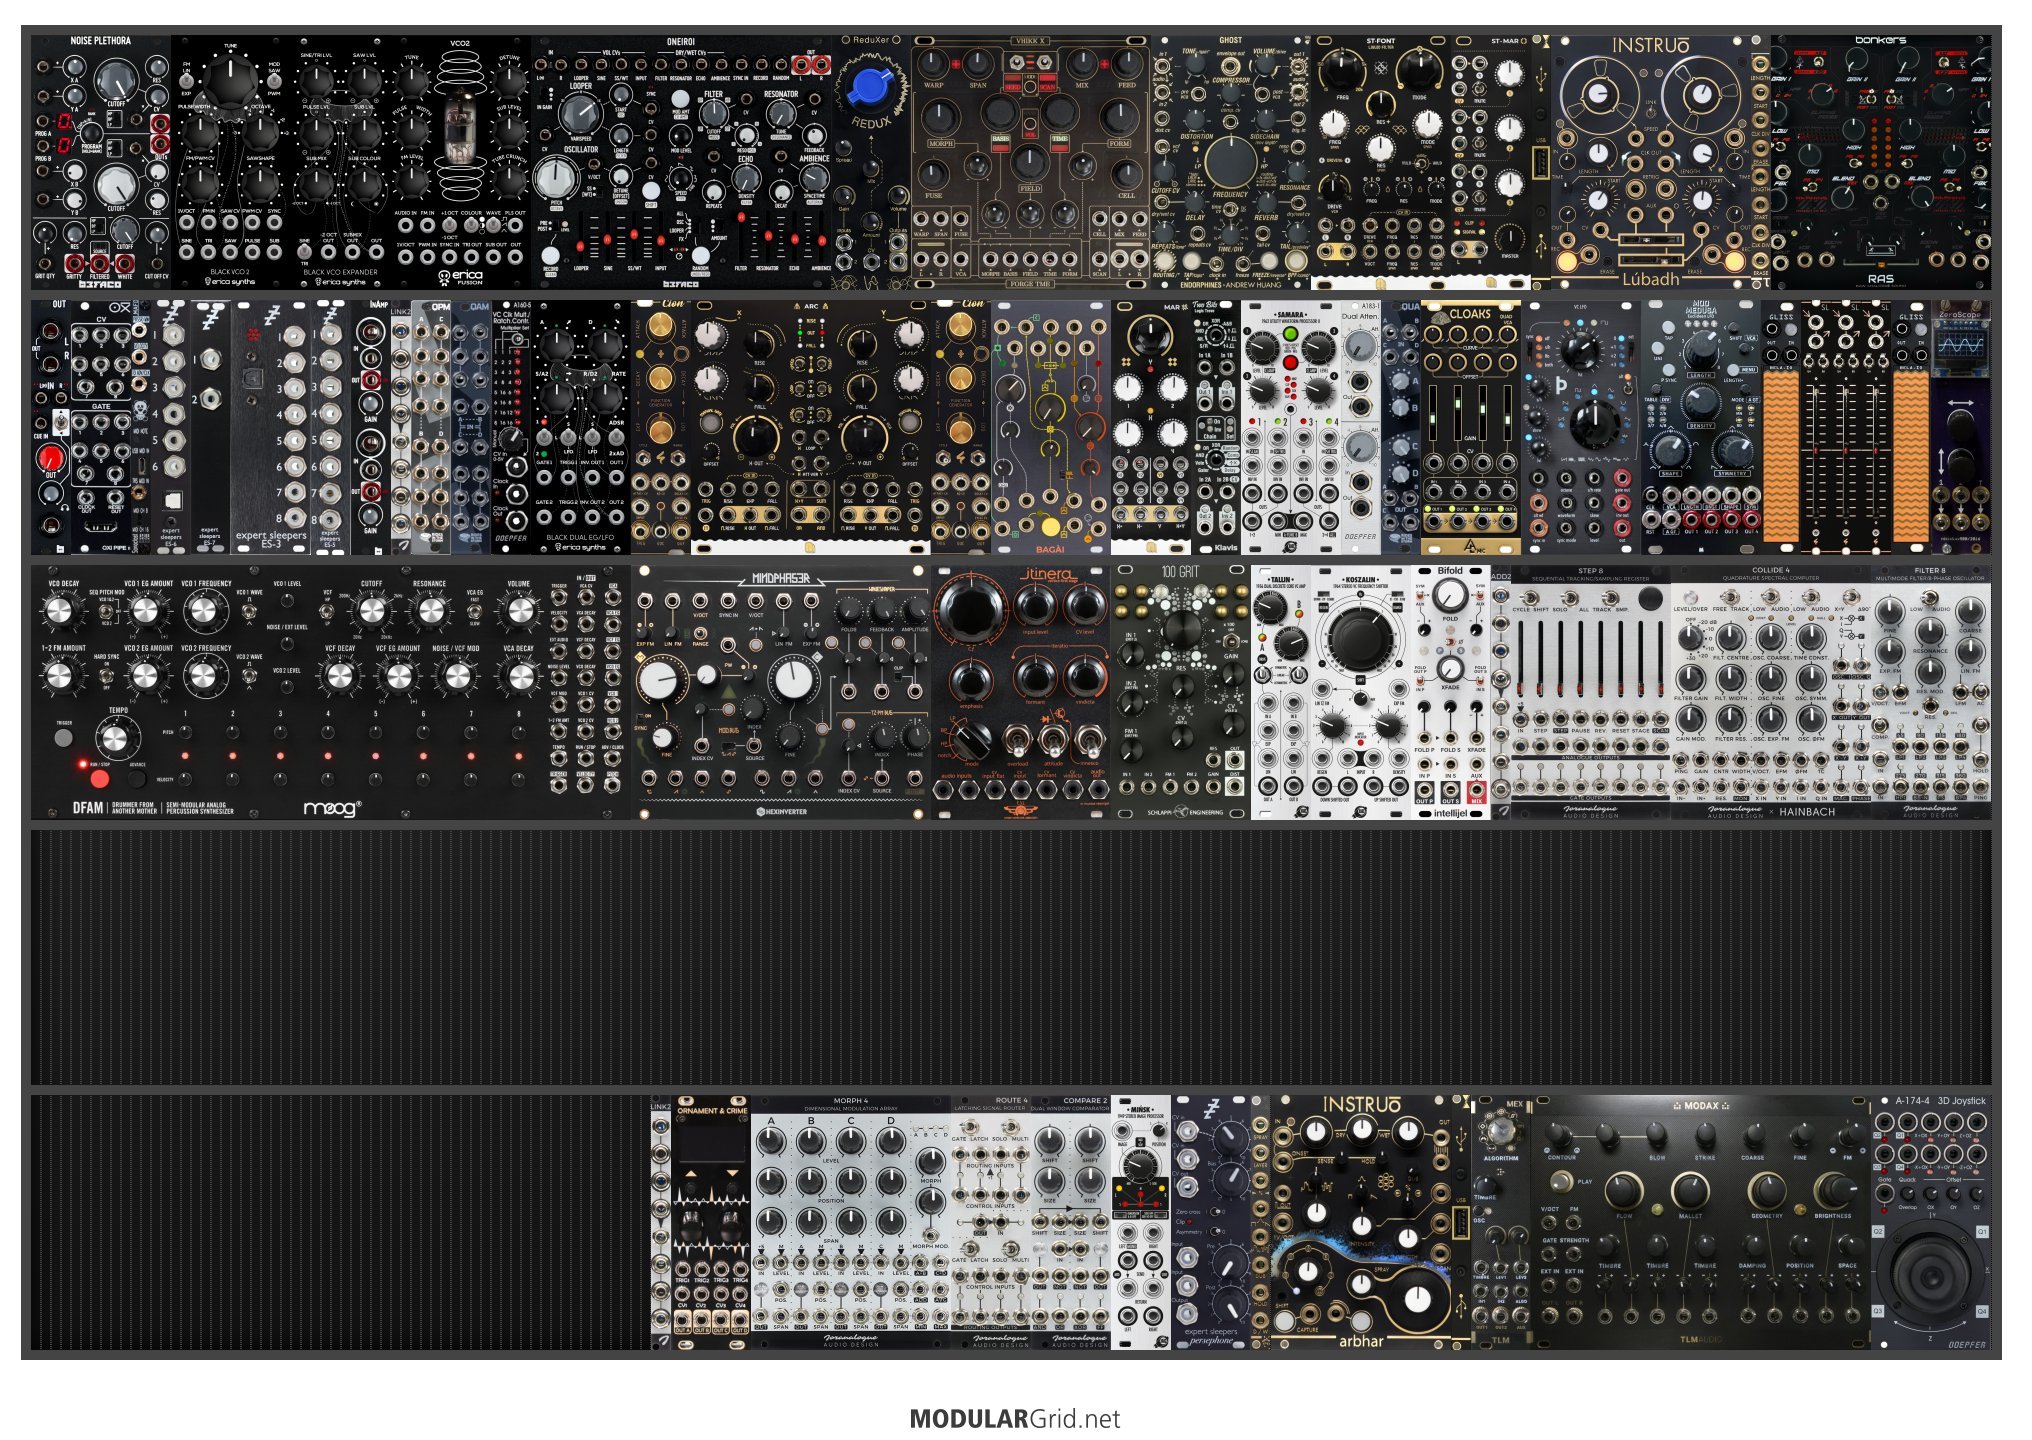Image resolution: width=2032 pixels, height=1440 pixels.
Task: Click the Xfade knob on Bifold
Action: point(1450,668)
